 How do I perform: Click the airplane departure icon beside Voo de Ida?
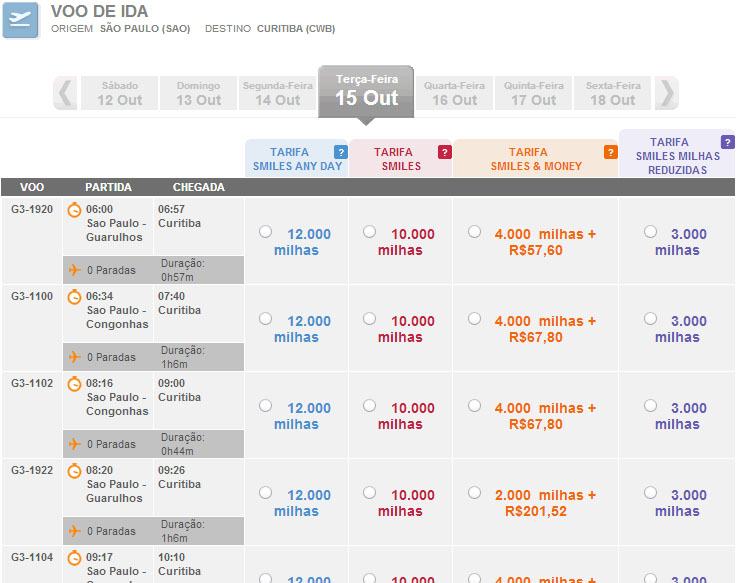21,19
